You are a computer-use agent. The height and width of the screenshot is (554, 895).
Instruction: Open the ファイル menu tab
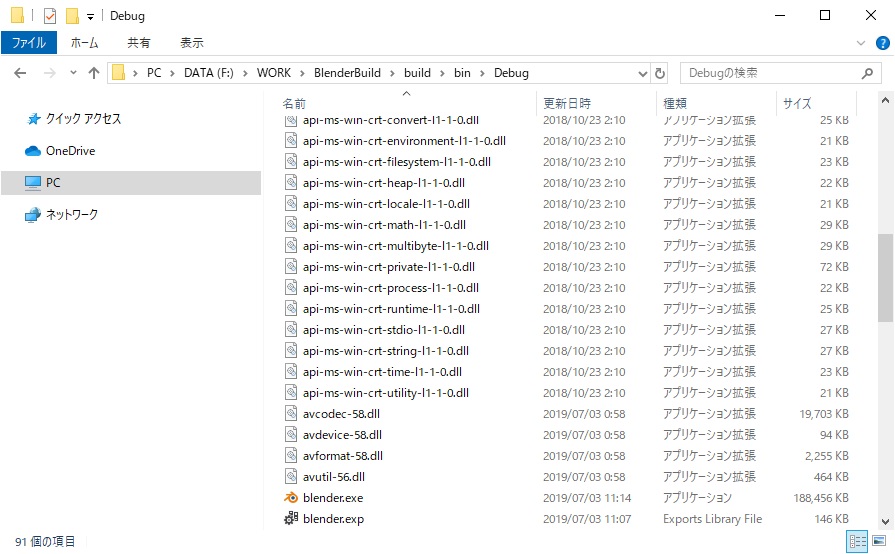coord(29,43)
